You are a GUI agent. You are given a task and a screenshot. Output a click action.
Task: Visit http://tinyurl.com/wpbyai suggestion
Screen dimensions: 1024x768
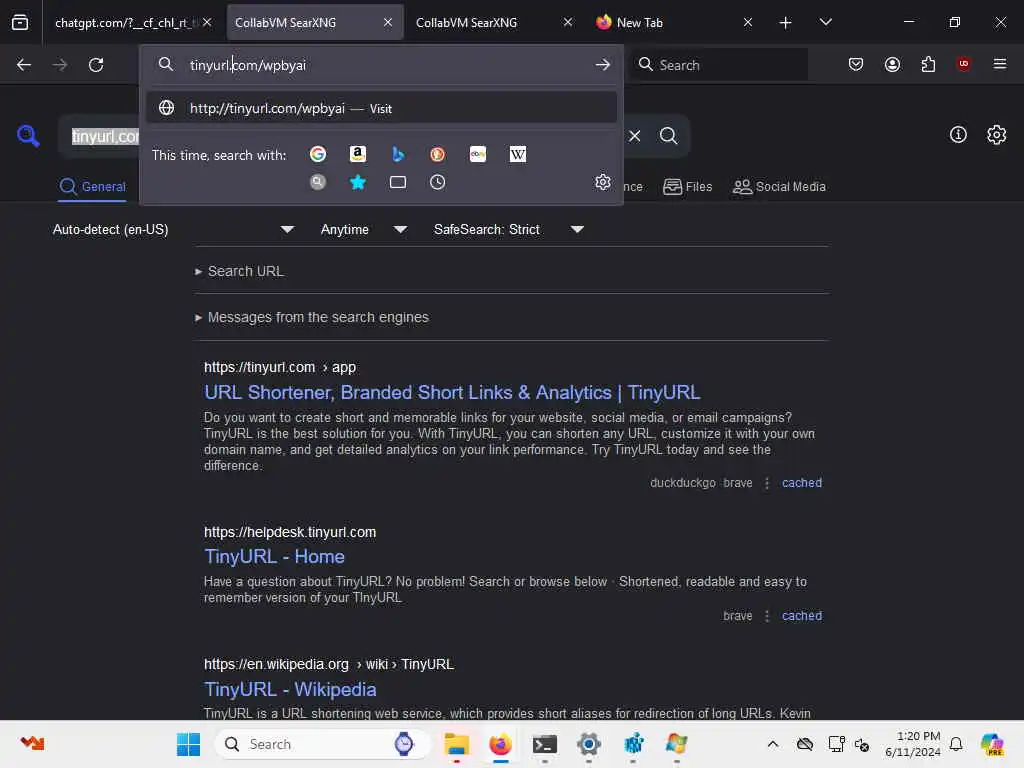tap(381, 108)
